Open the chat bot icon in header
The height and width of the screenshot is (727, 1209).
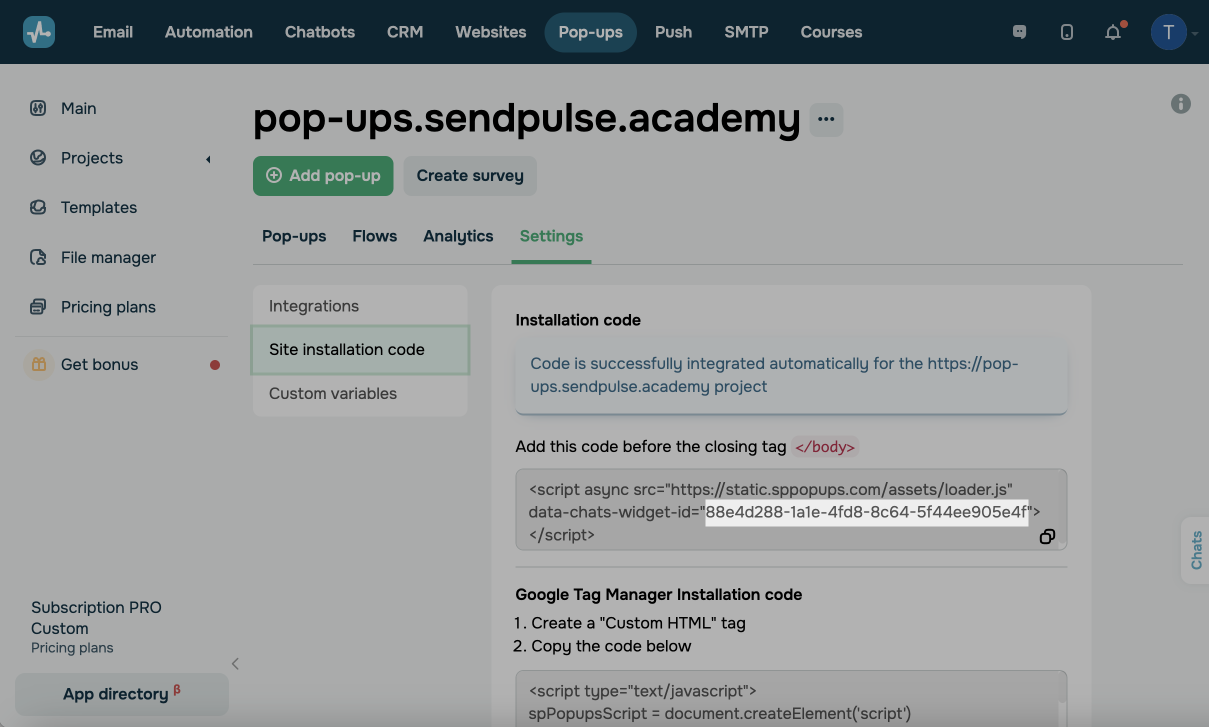1019,32
